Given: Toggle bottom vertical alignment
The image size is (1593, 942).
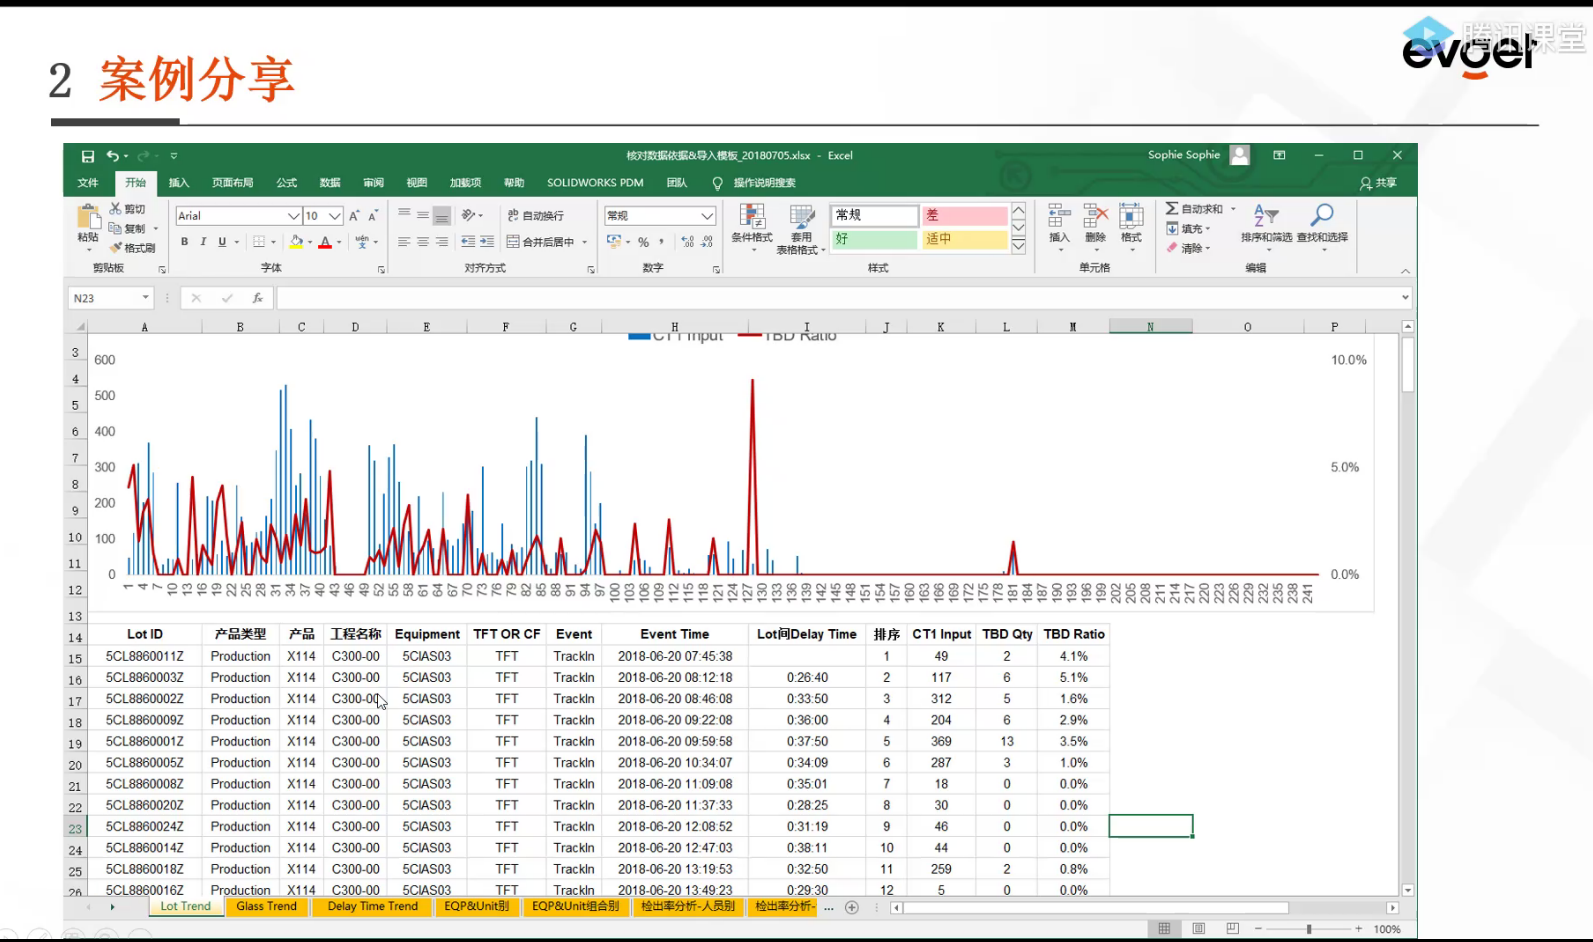Looking at the screenshot, I should (x=441, y=215).
